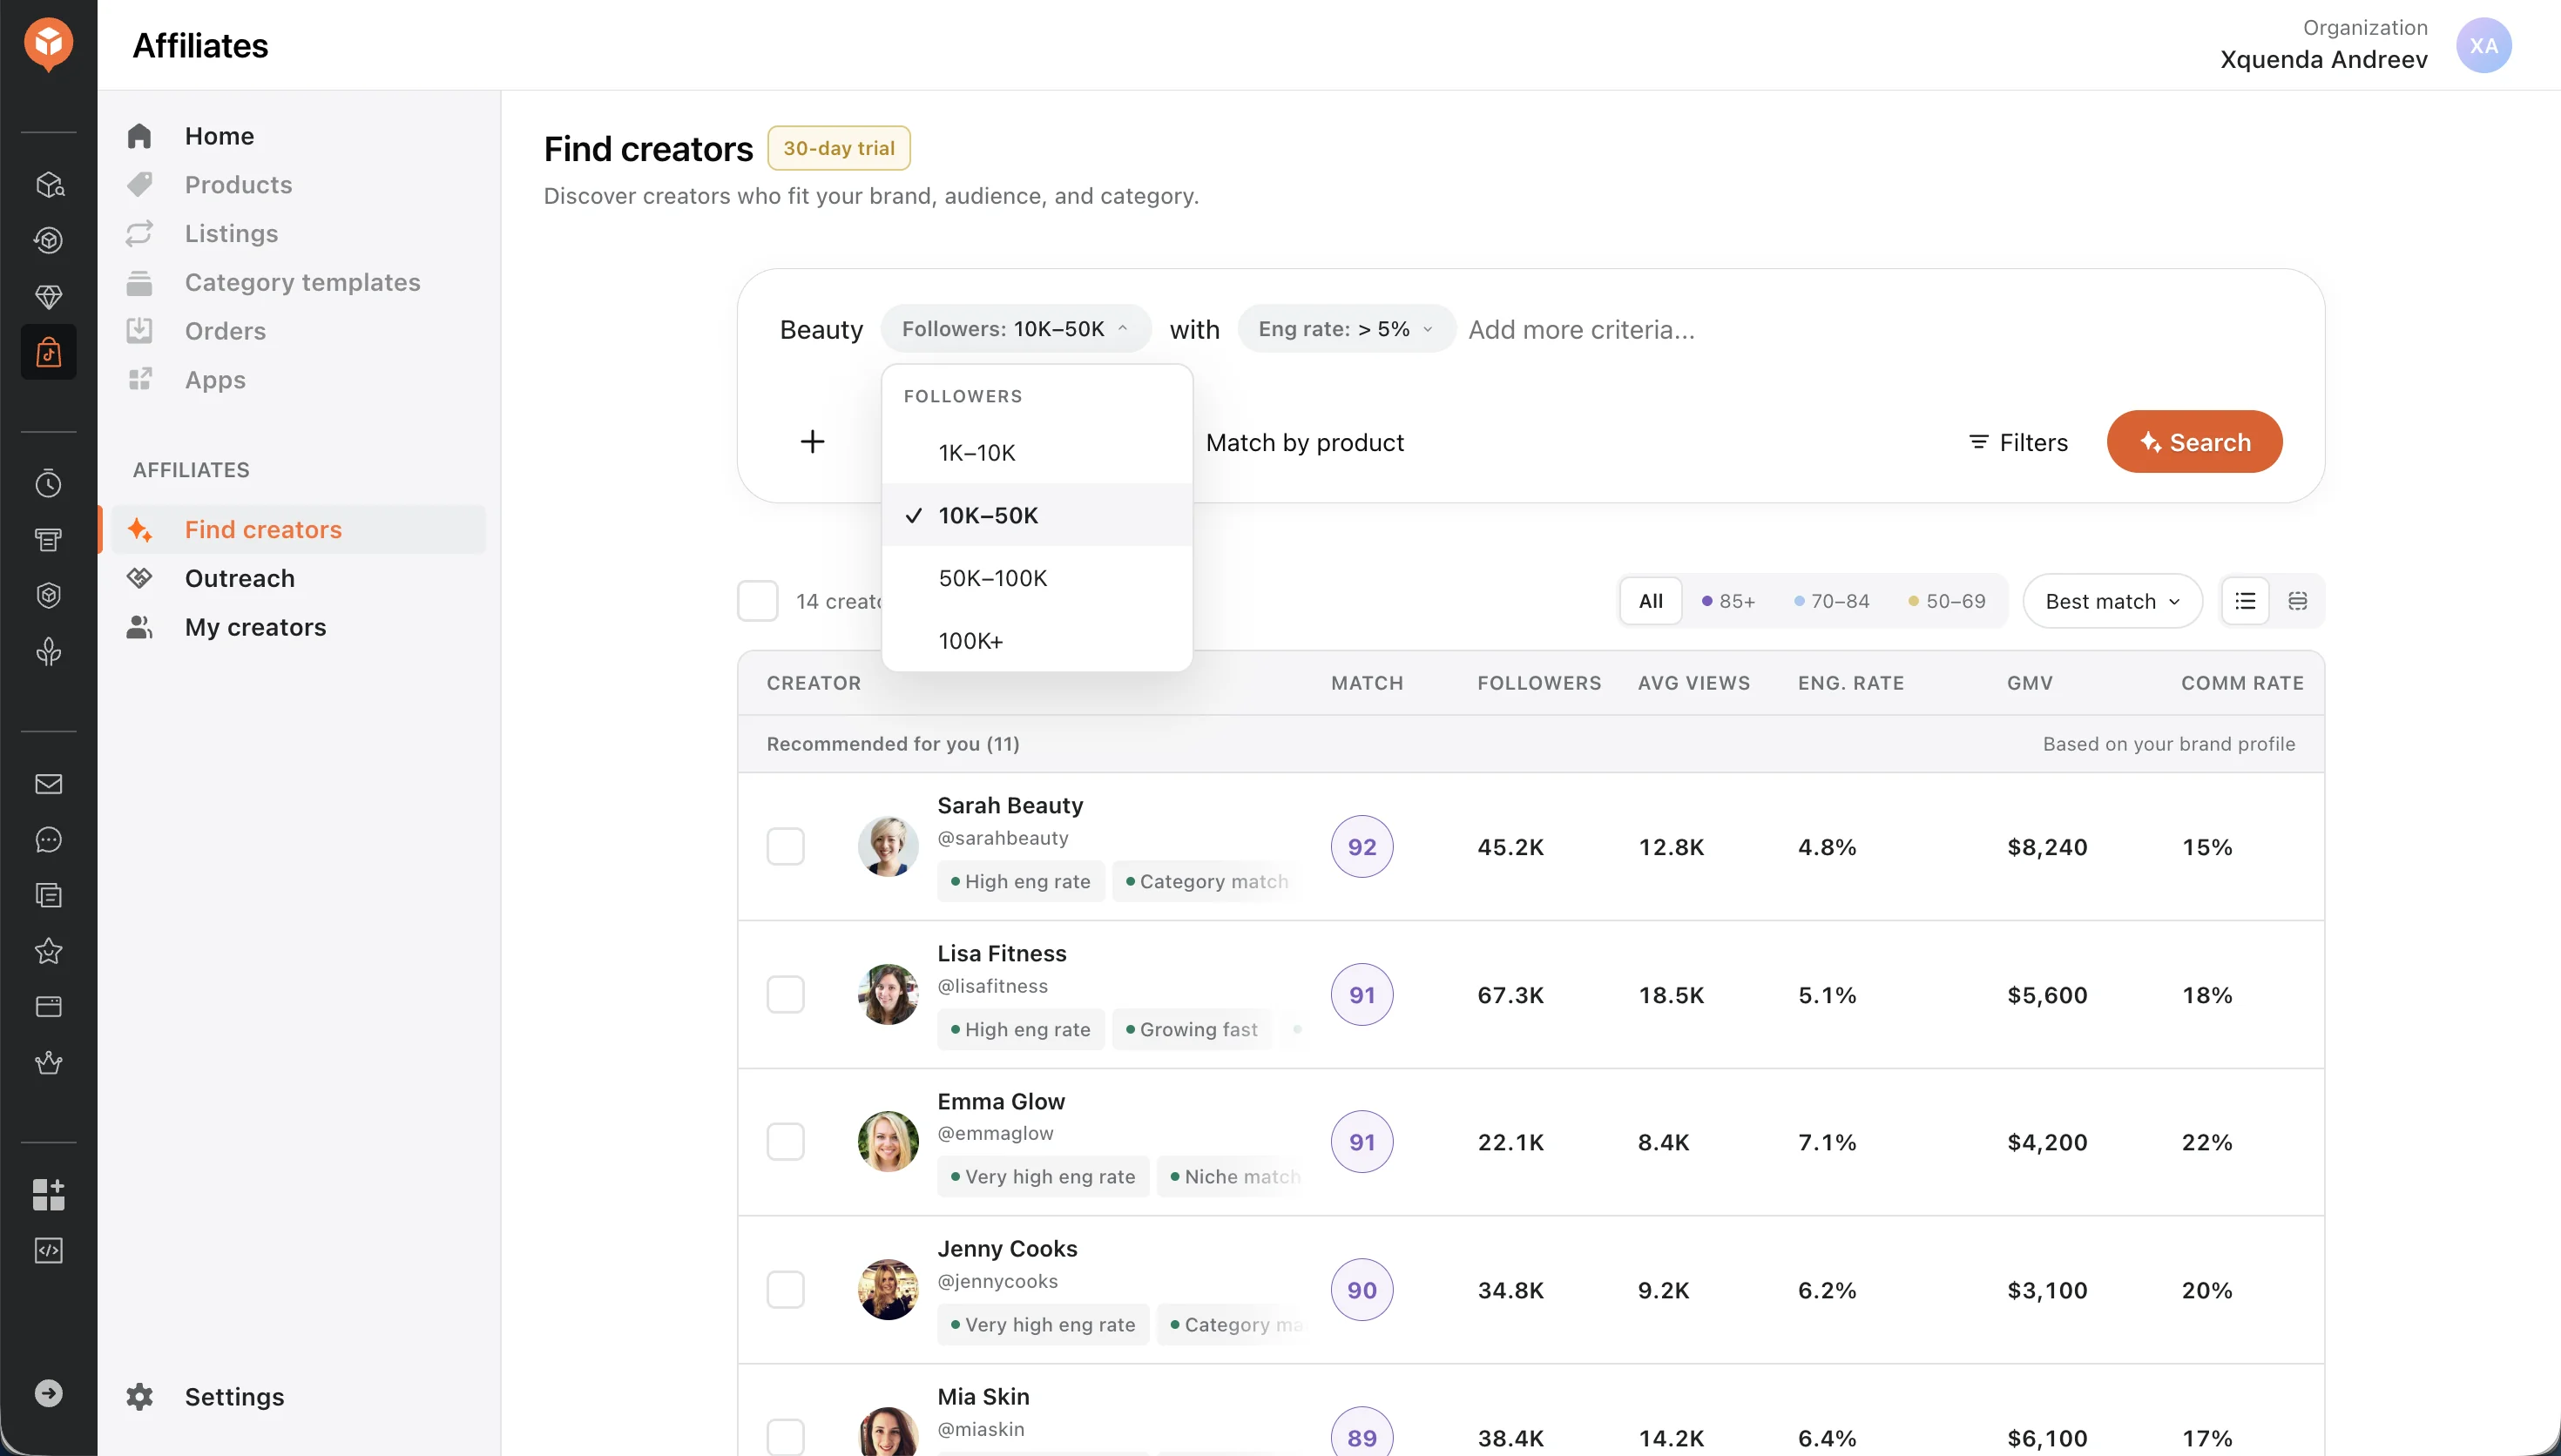Check the Jenny Cooks row checkbox
Viewport: 2561px width, 1456px height.
[785, 1289]
